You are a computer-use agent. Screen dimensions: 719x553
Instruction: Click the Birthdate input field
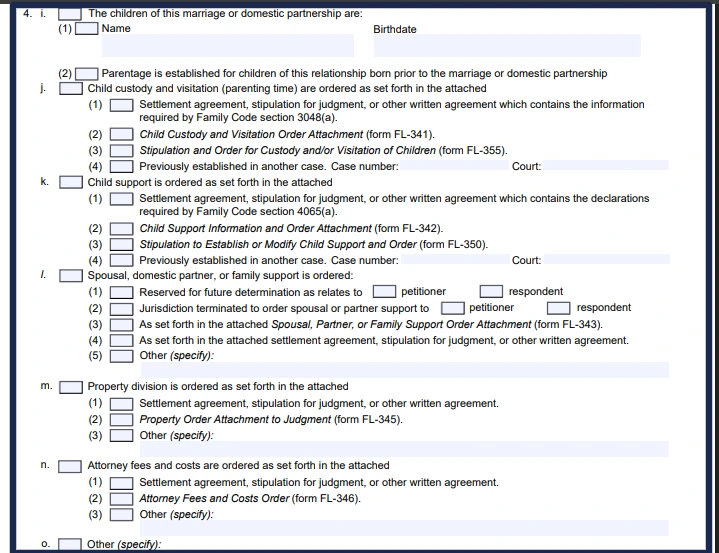point(507,45)
